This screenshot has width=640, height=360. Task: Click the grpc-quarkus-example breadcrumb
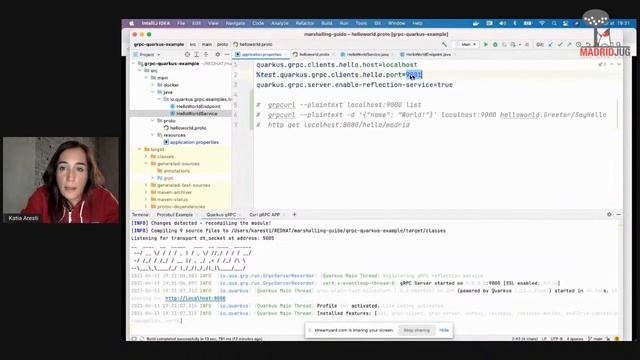[158, 44]
